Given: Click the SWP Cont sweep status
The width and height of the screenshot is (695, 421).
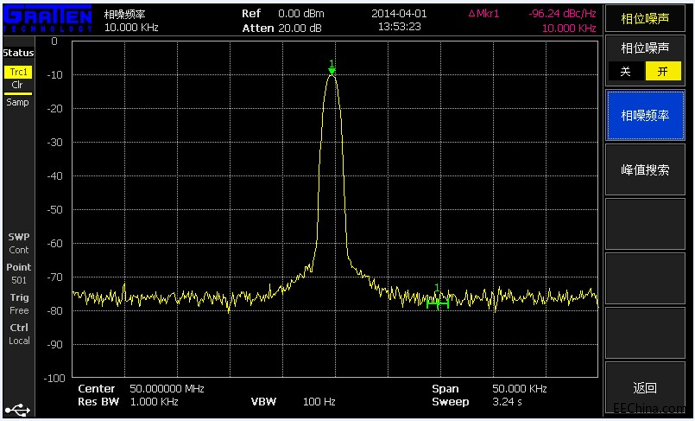Looking at the screenshot, I should coord(19,243).
